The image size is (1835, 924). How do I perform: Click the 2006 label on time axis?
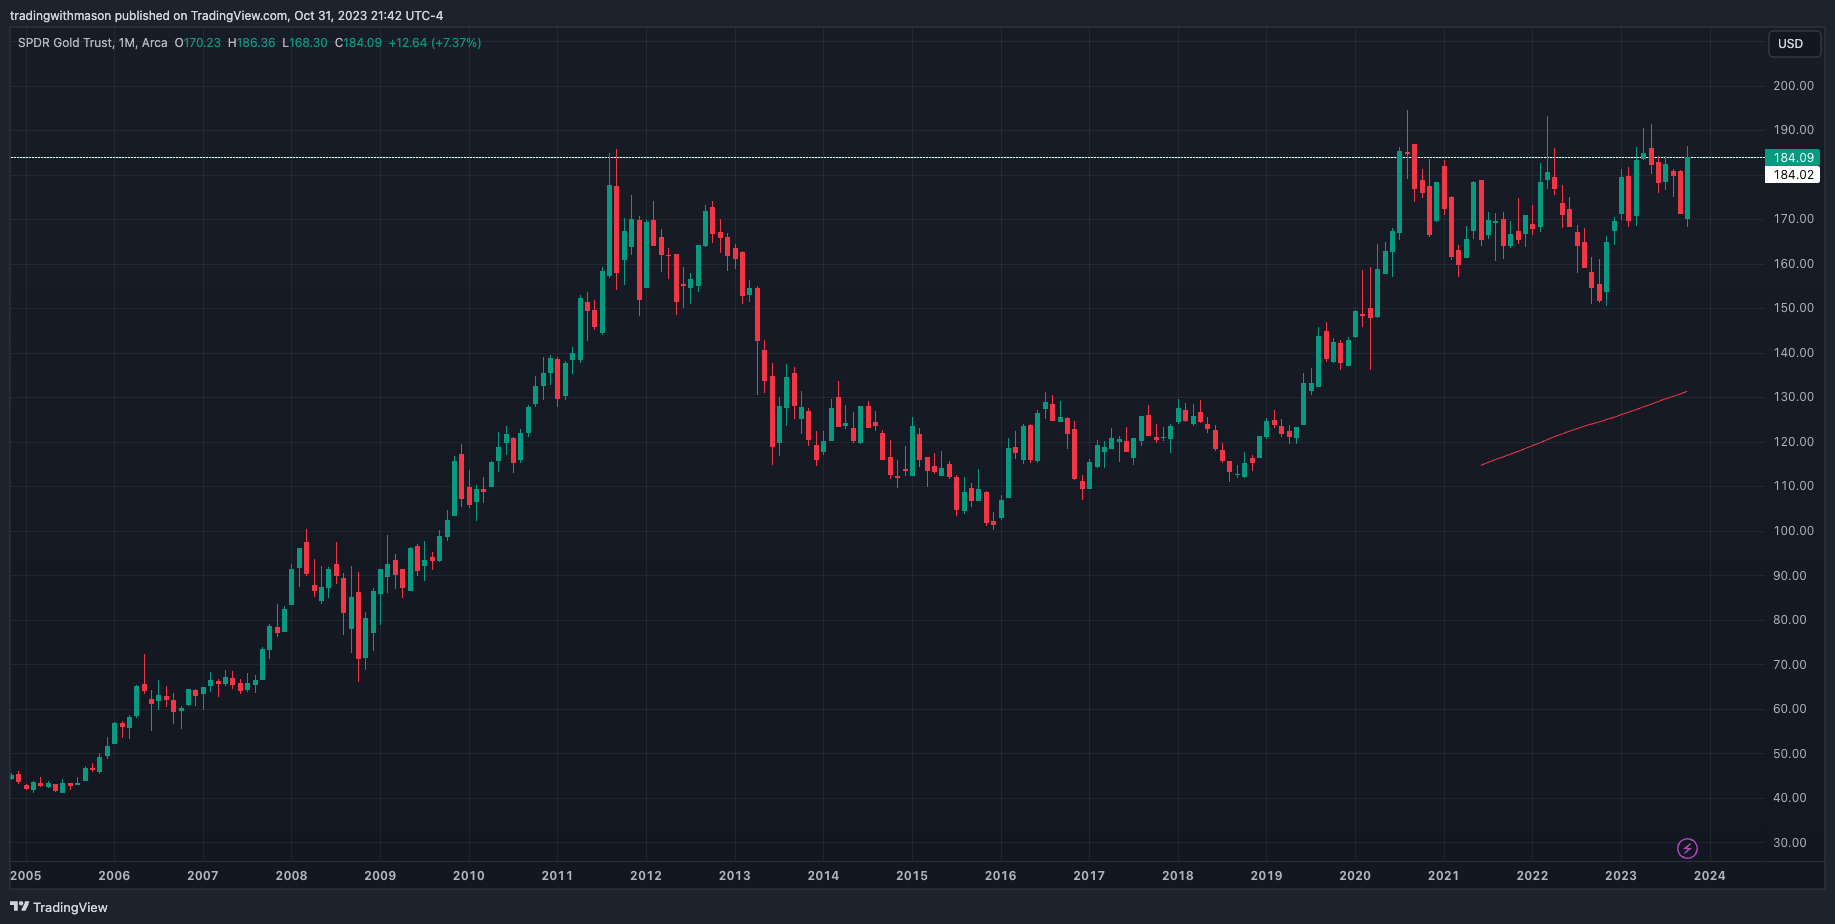[114, 876]
